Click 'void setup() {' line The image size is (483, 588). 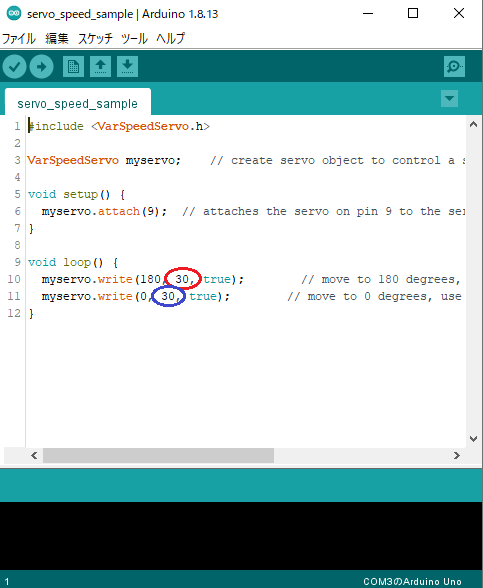[76, 194]
